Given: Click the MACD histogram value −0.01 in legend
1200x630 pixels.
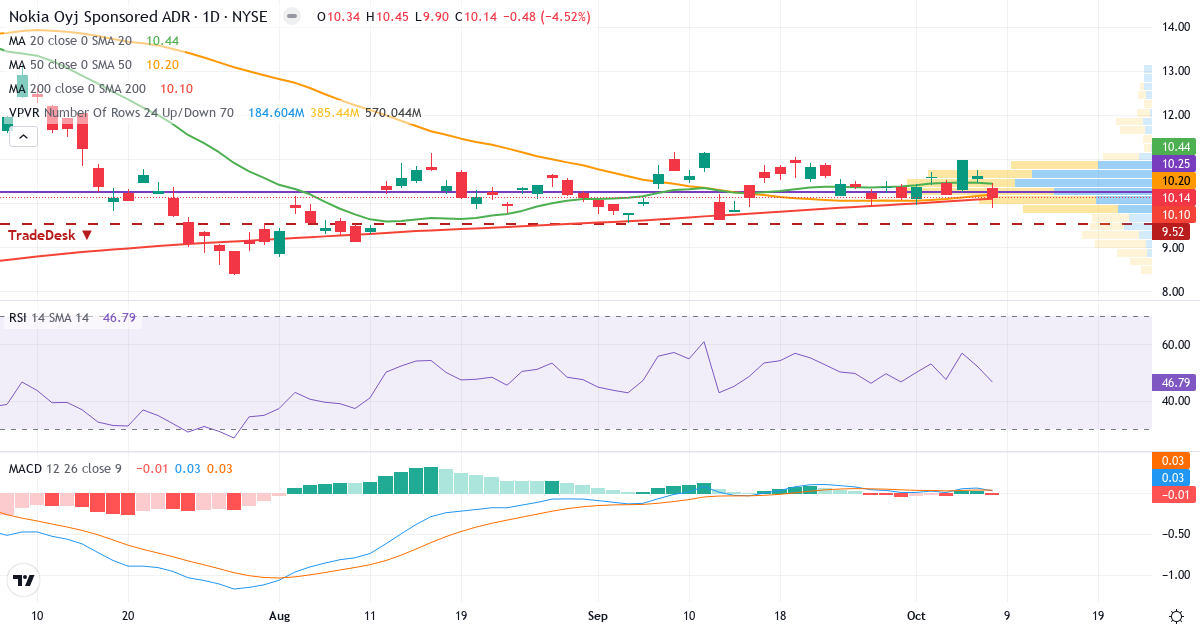Looking at the screenshot, I should (x=151, y=468).
